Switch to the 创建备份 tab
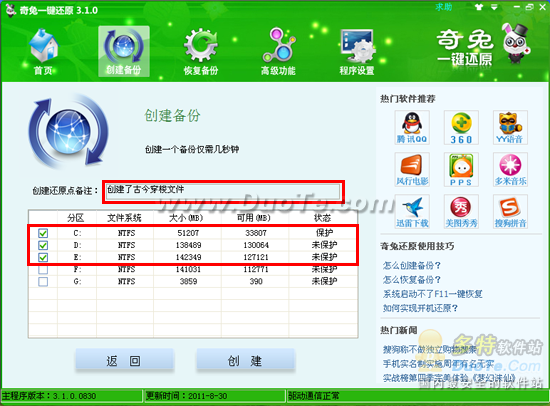Image resolution: width=550 pixels, height=406 pixels. [124, 52]
